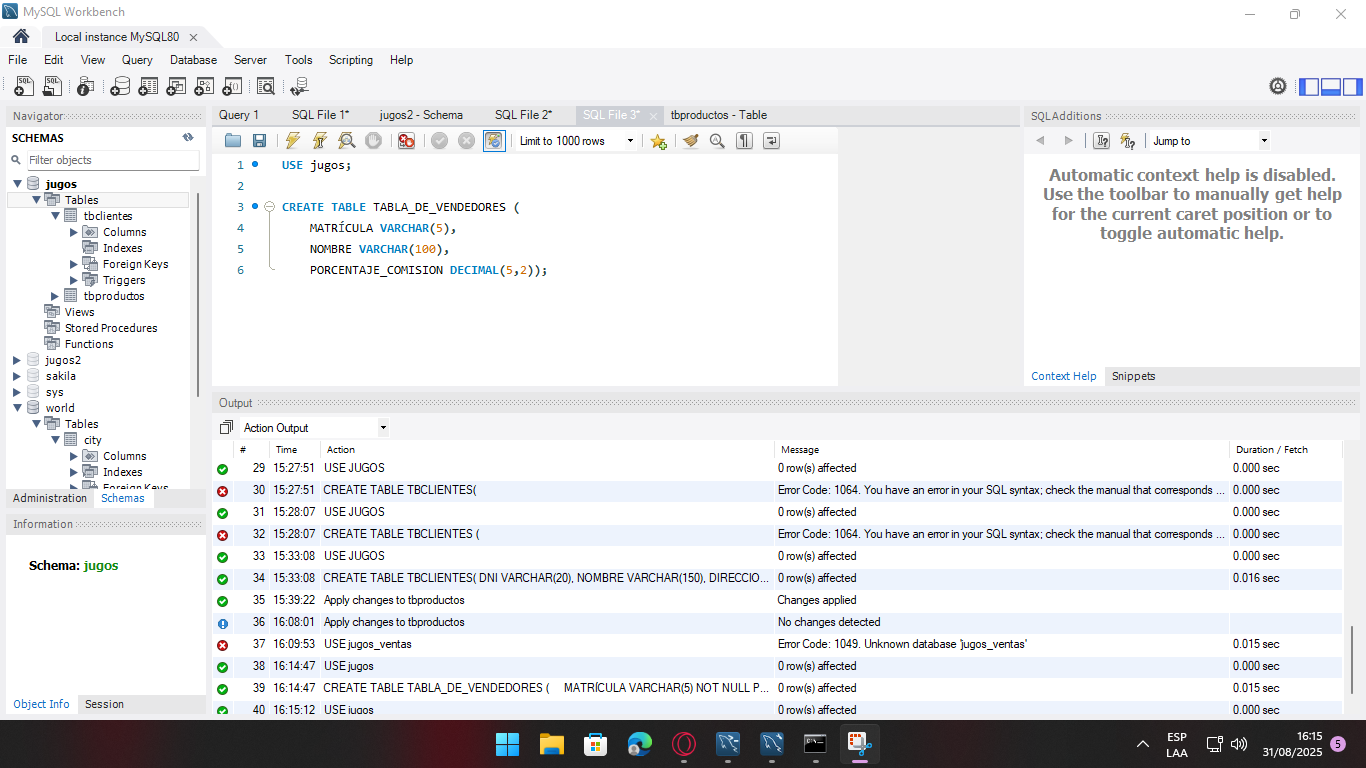Screen dimensions: 1366x768
Task: Toggle left sidebar panel visibility
Action: point(1309,86)
